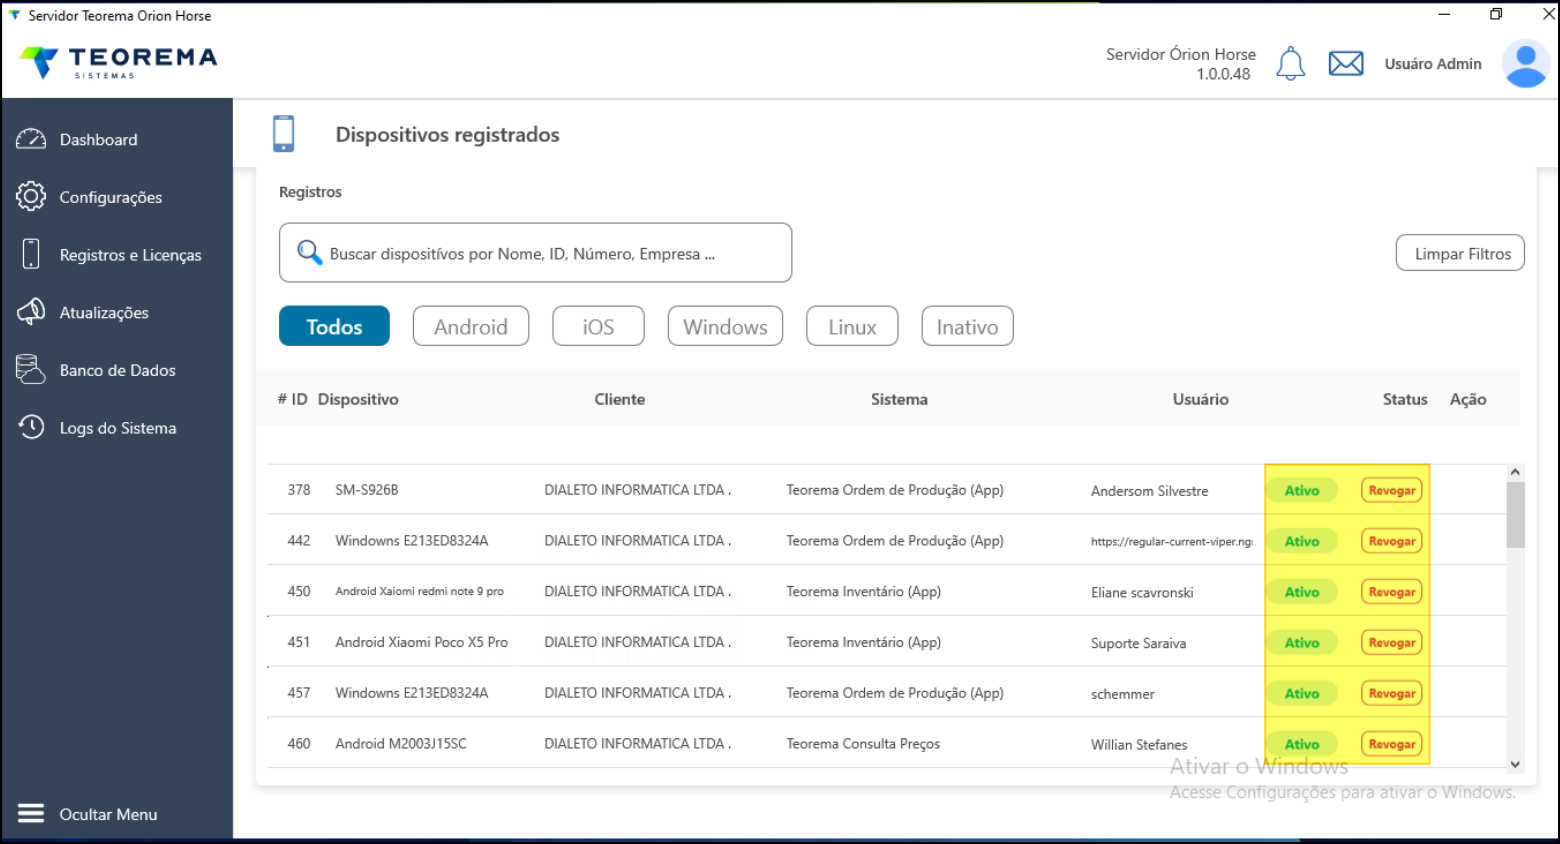Viewport: 1560px width, 844px height.
Task: Click the table vertical scrollbar thumb
Action: coord(1515,514)
